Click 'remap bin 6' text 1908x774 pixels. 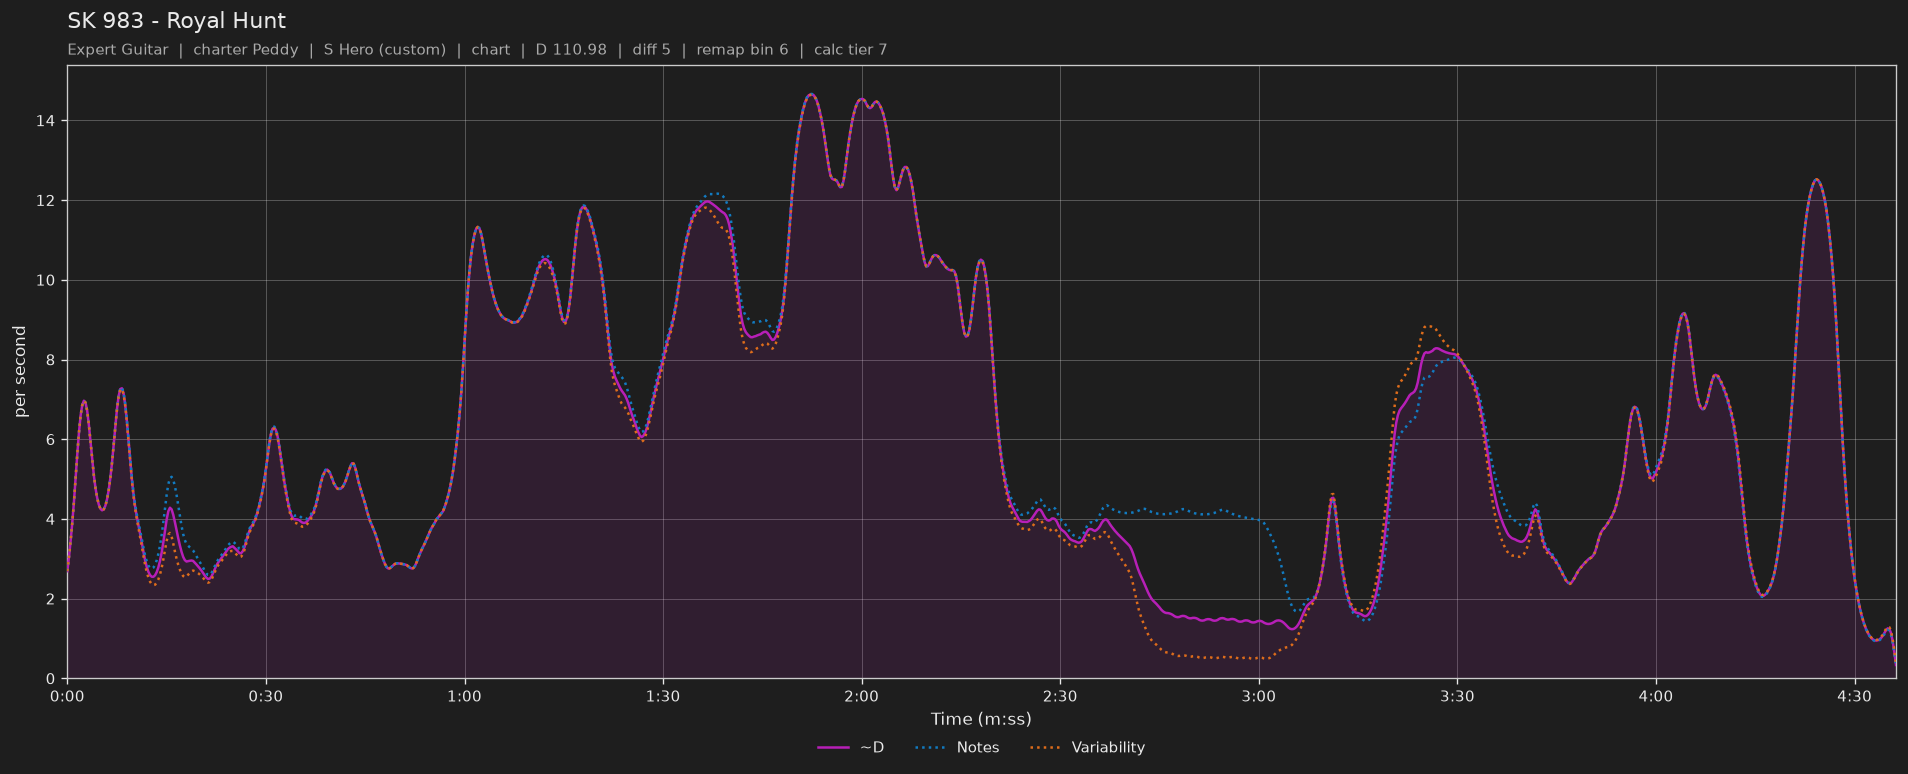point(742,50)
